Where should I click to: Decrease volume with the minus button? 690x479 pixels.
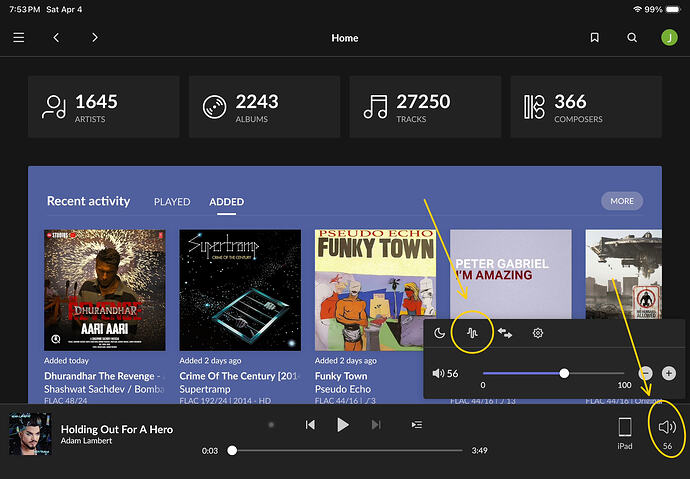coord(645,373)
